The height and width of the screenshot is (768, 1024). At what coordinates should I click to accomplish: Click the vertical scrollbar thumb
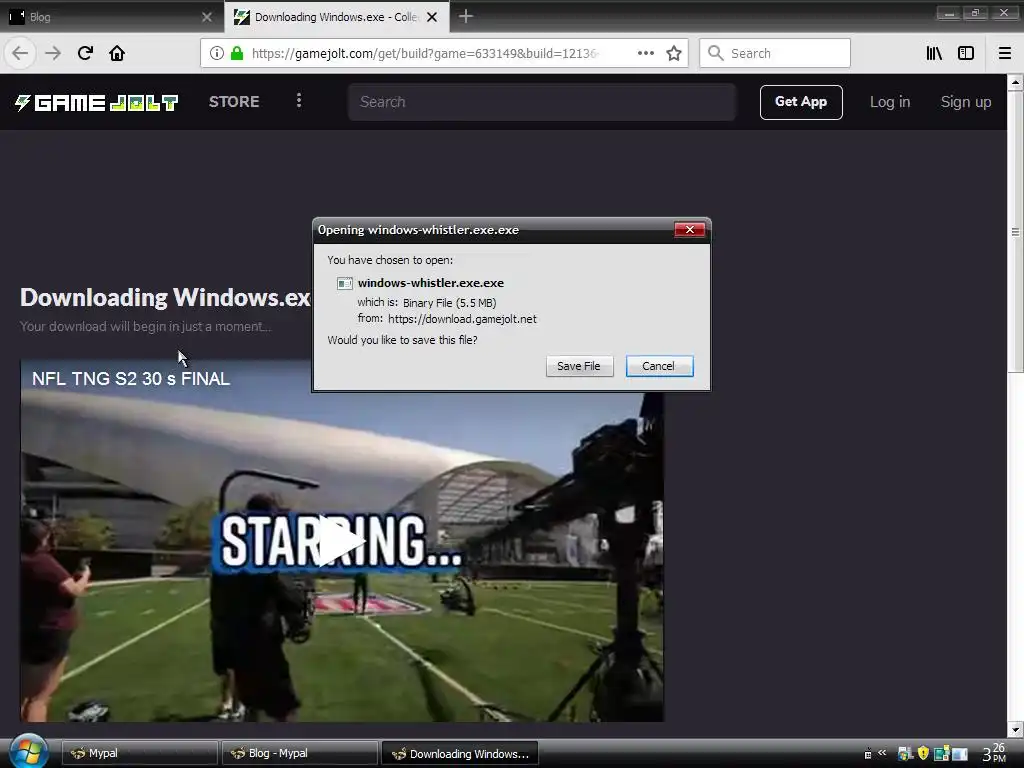[1015, 231]
